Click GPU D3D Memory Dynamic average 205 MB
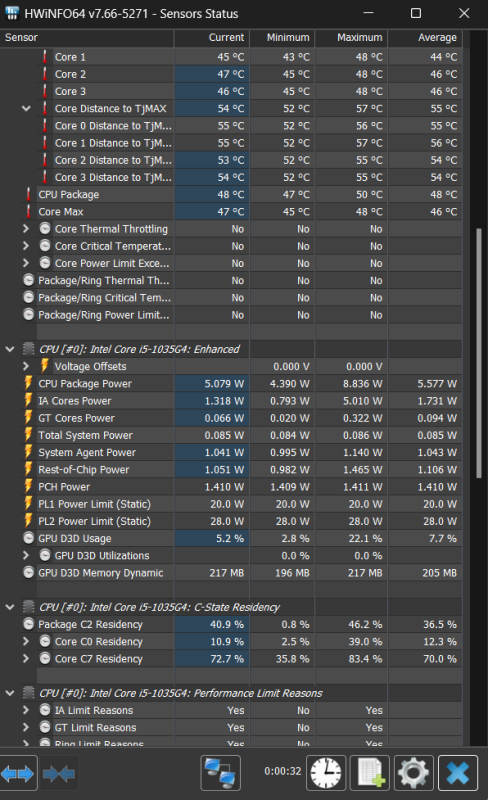This screenshot has height=800, width=488. coord(440,573)
